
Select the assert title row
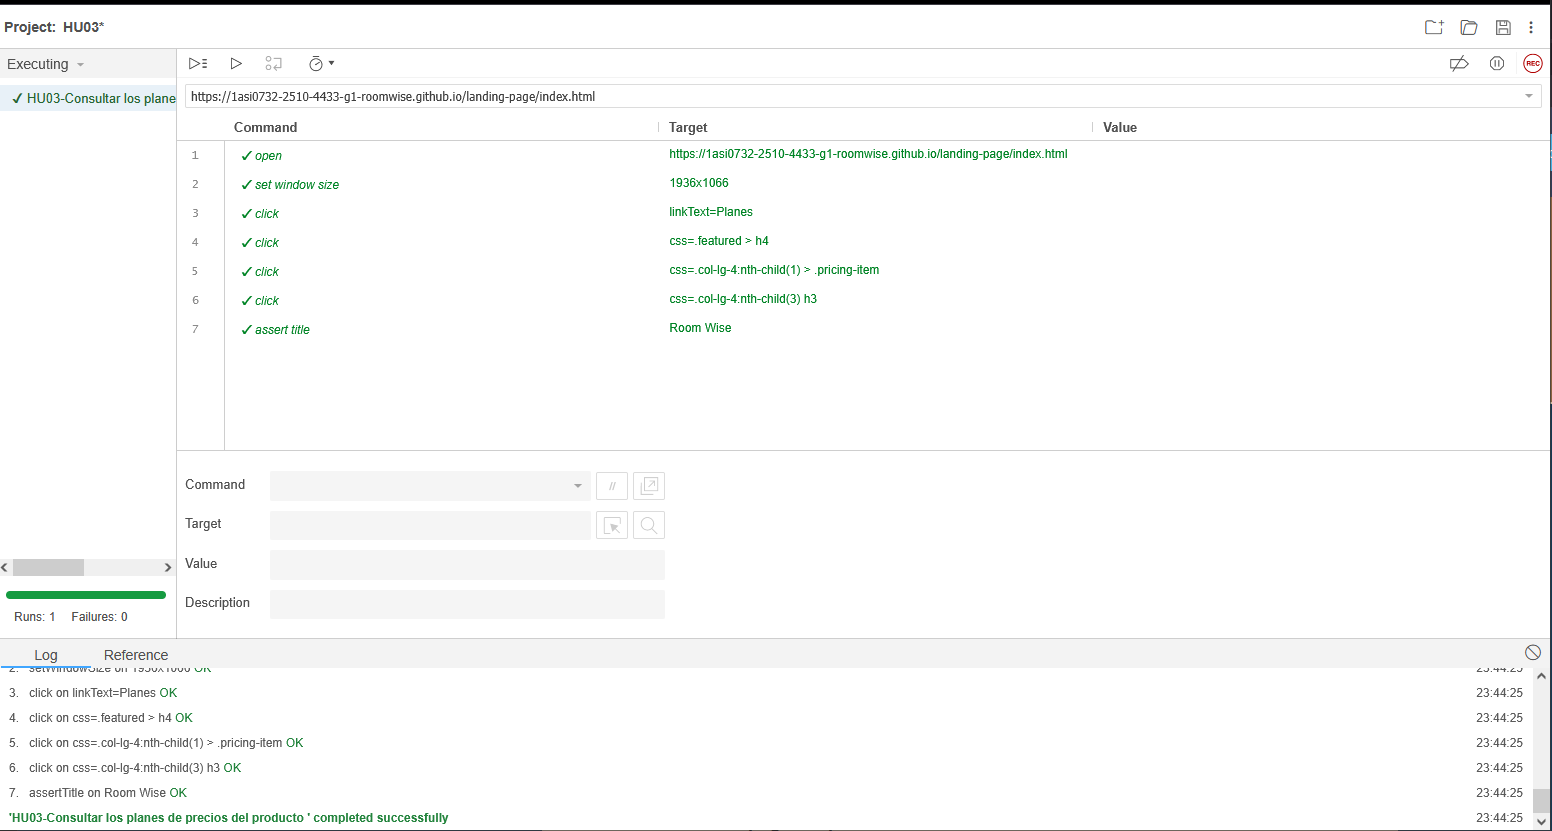click(x=864, y=329)
